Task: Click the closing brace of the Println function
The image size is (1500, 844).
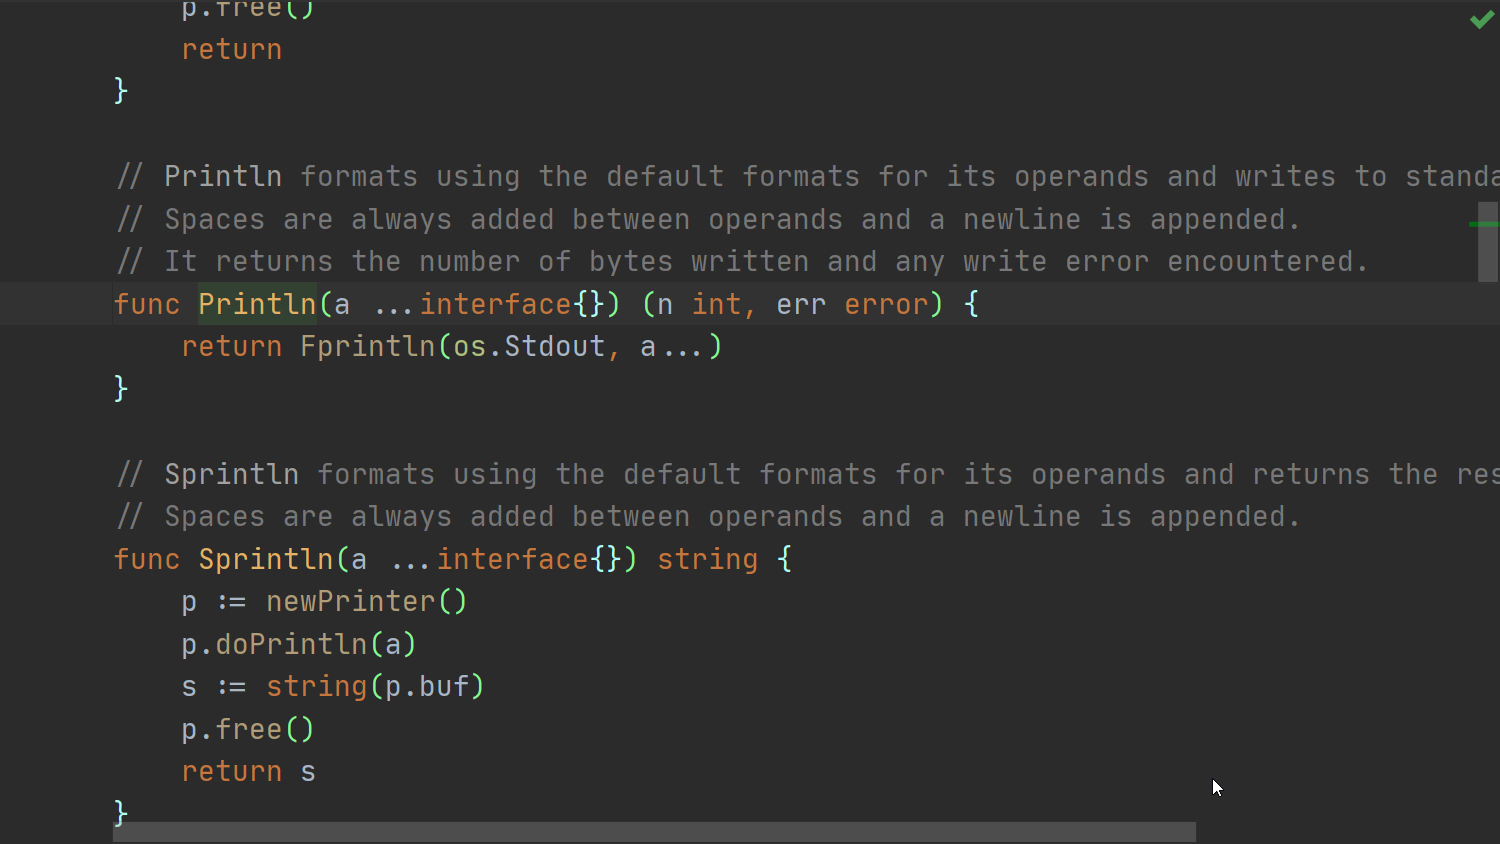Action: (x=121, y=388)
